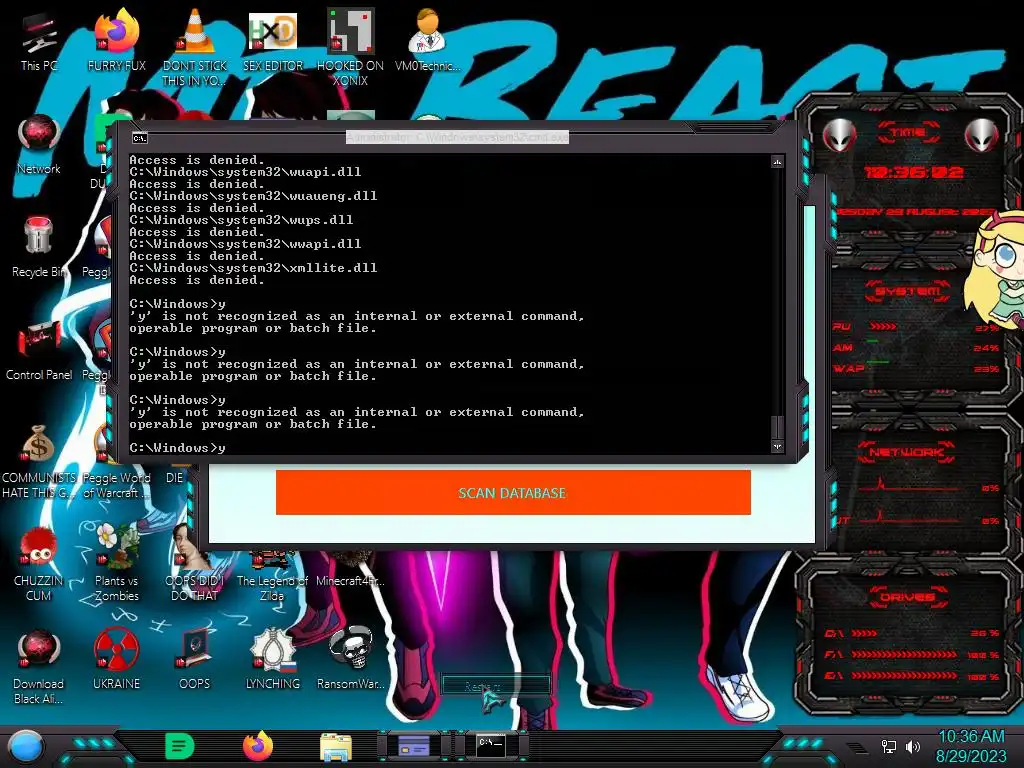Screen dimensions: 1024x768
Task: Click the cmd scrollbar up arrow
Action: [777, 162]
